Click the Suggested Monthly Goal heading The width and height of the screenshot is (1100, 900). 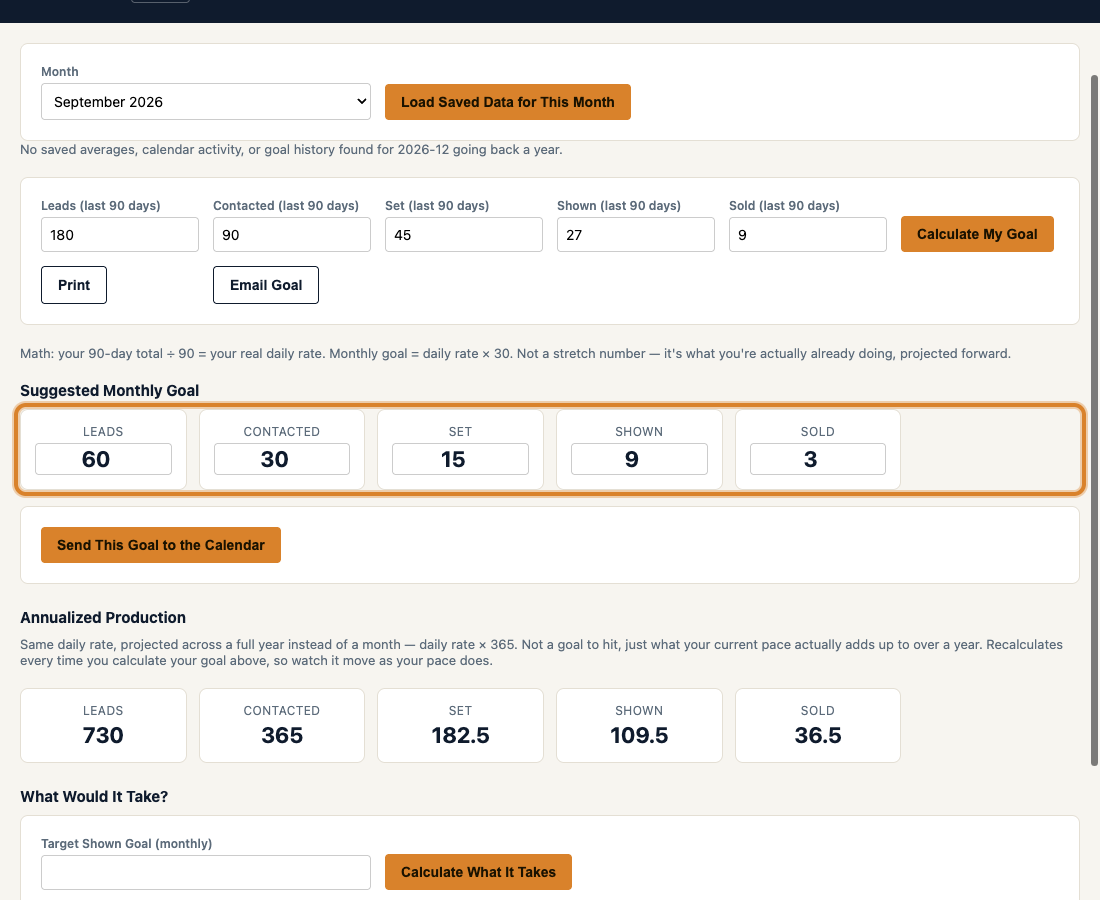pyautogui.click(x=109, y=391)
